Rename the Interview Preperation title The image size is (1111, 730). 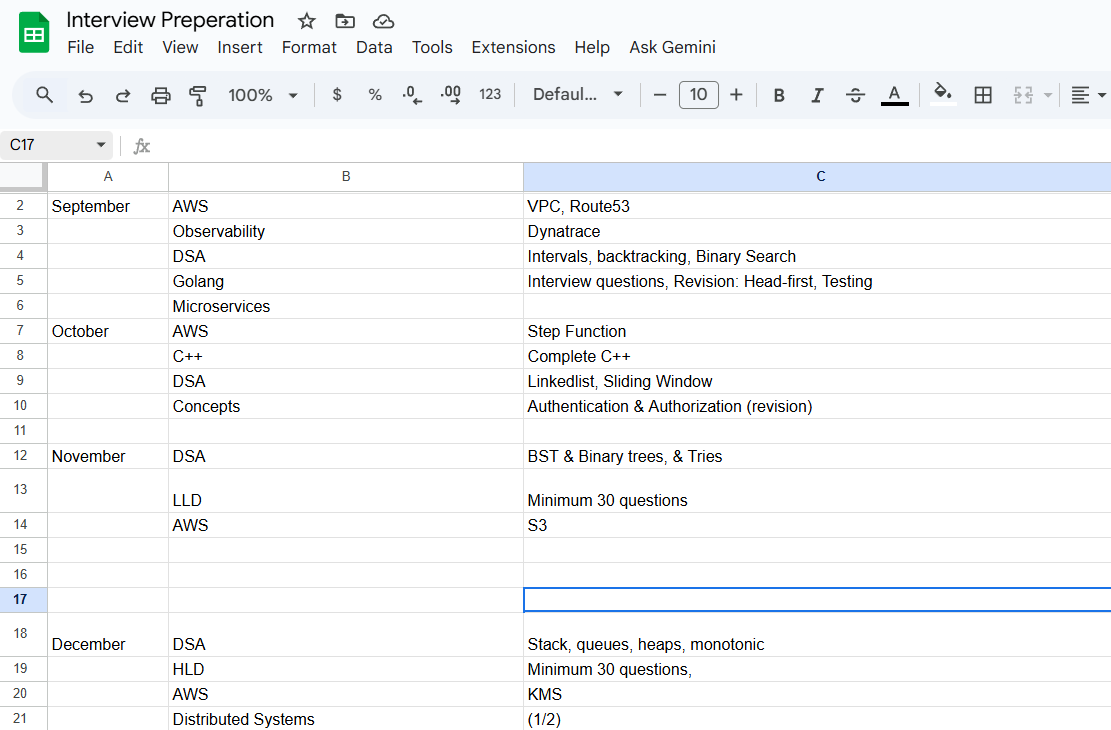pos(170,21)
